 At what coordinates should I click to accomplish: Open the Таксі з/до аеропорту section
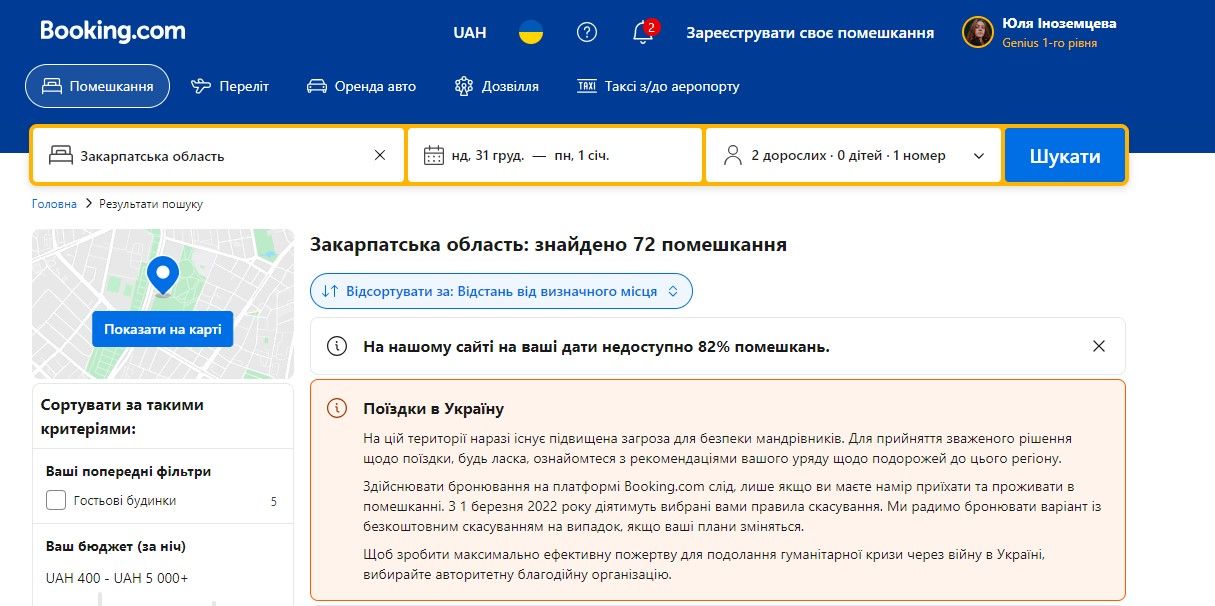(x=657, y=86)
